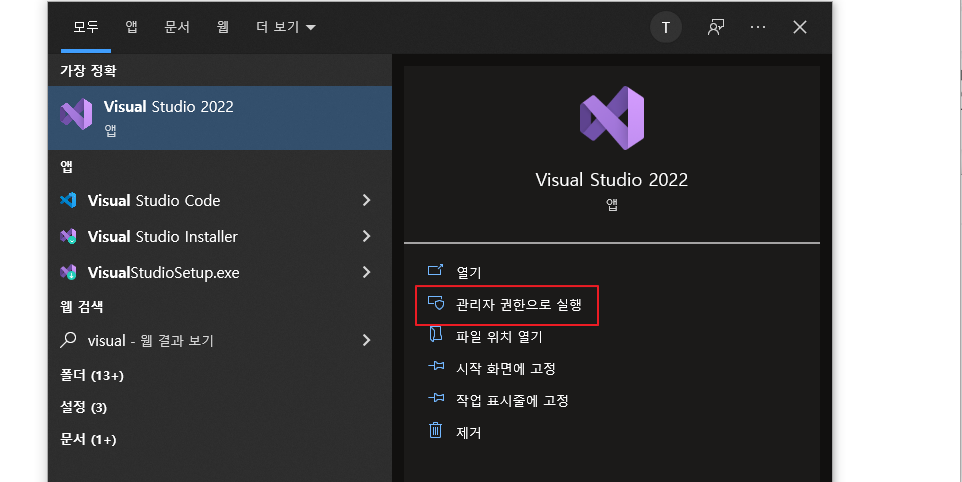Expand the 더 보기 dropdown
962x482 pixels.
pyautogui.click(x=285, y=27)
